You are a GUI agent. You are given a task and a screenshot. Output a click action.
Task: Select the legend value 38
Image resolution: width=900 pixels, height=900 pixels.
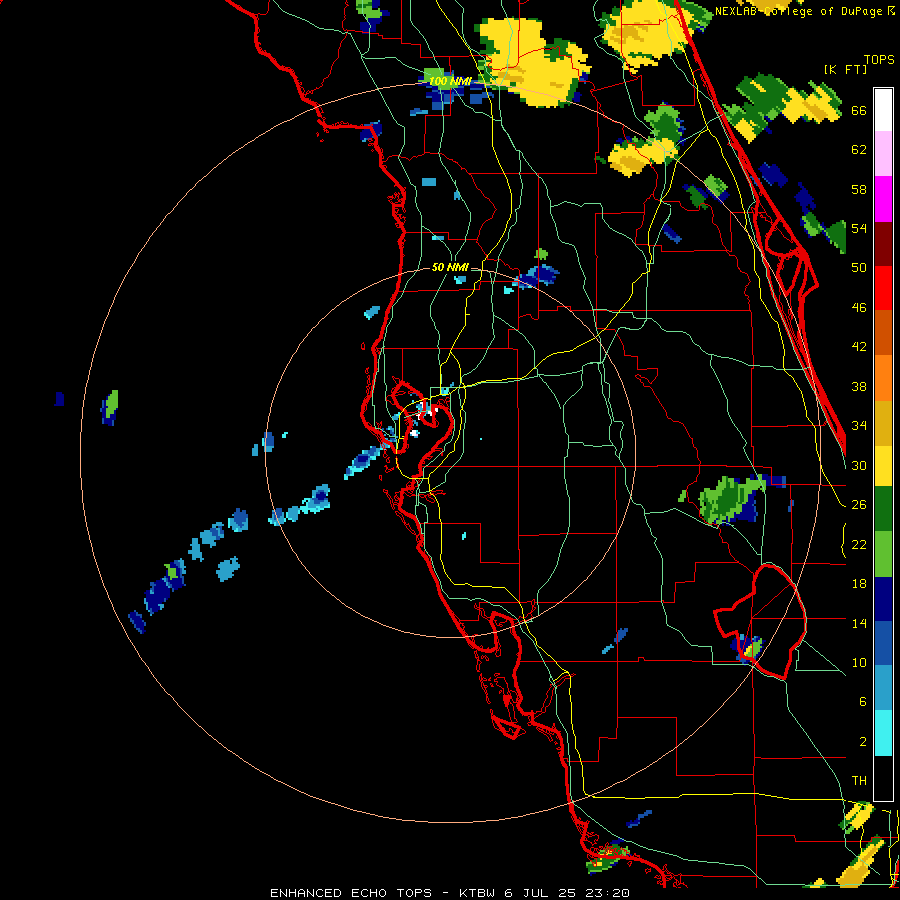click(x=859, y=387)
